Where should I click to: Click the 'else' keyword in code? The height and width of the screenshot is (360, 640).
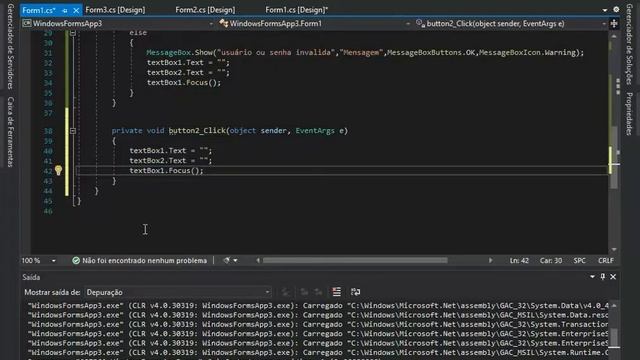point(138,33)
